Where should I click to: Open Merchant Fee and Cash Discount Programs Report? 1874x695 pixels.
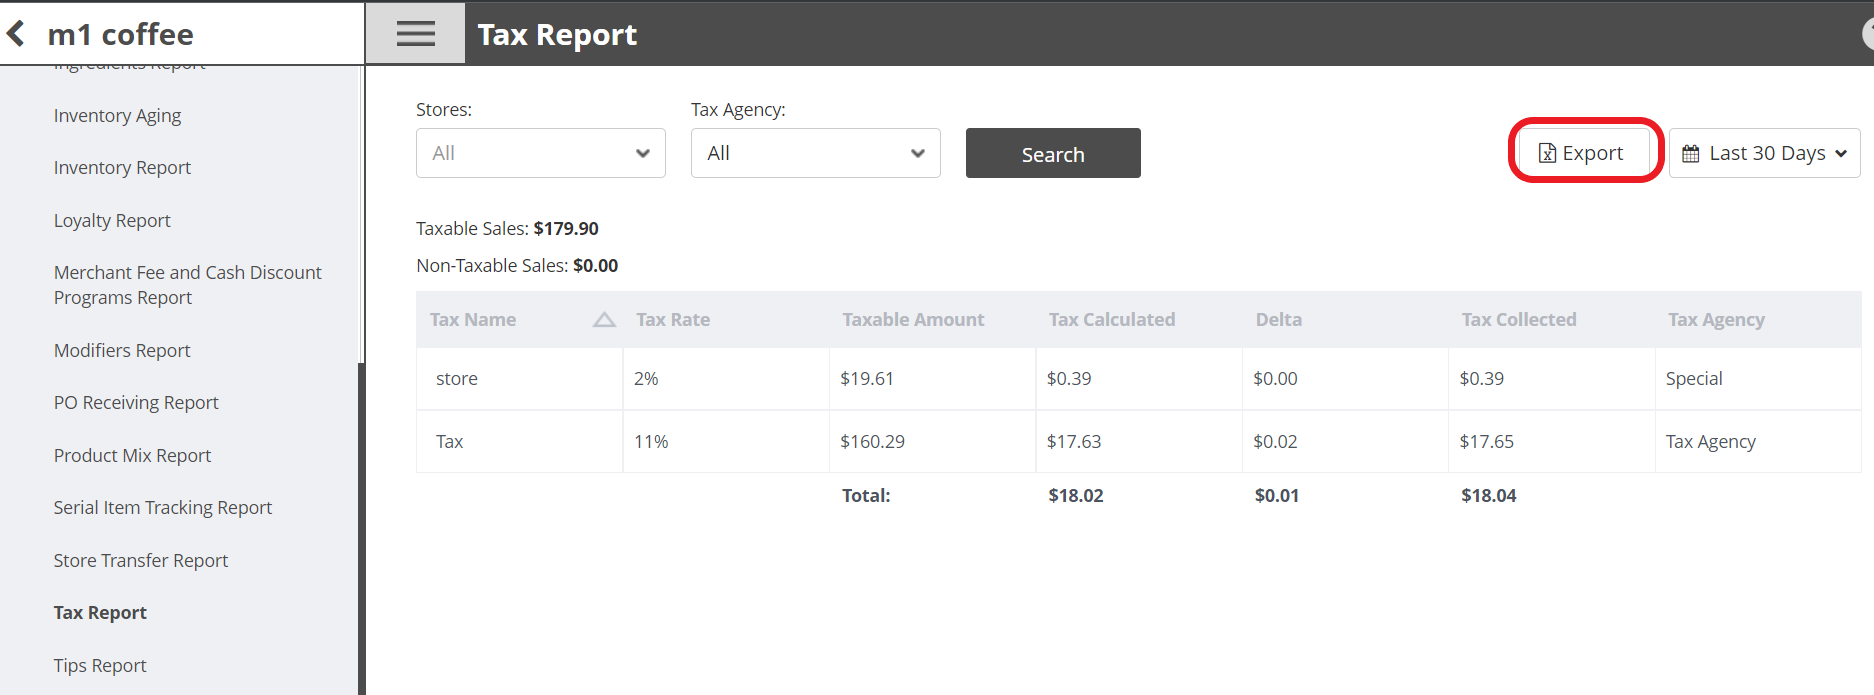187,285
